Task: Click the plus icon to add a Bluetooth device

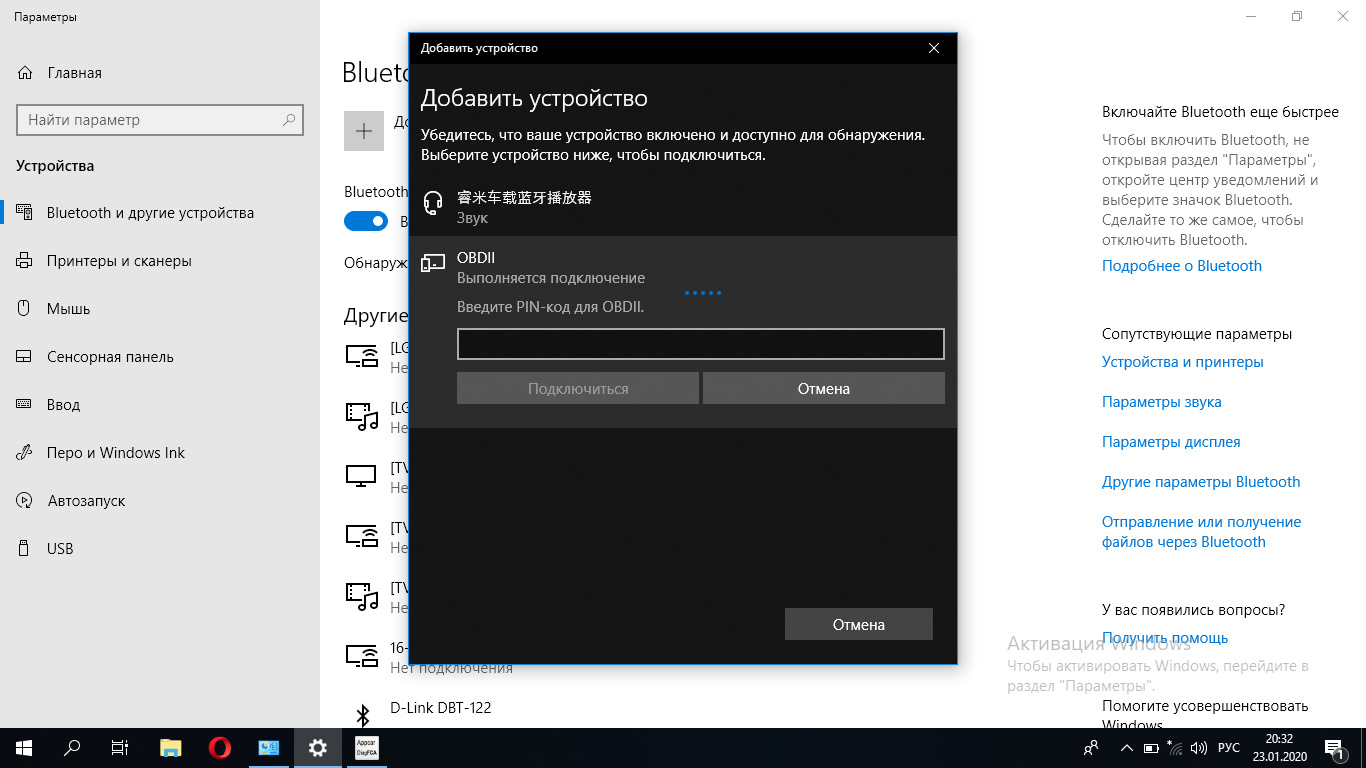Action: point(364,131)
